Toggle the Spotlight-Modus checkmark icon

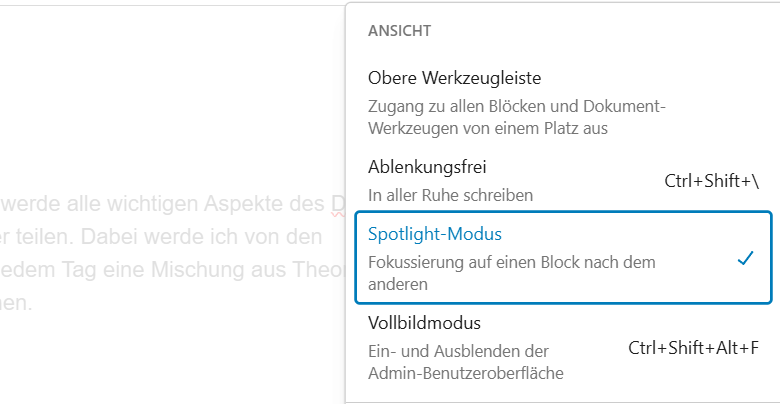click(x=744, y=259)
